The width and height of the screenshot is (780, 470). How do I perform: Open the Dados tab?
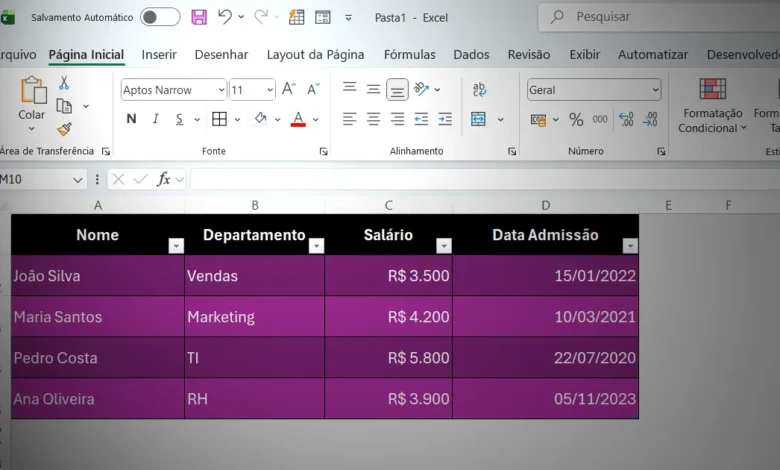coord(471,55)
